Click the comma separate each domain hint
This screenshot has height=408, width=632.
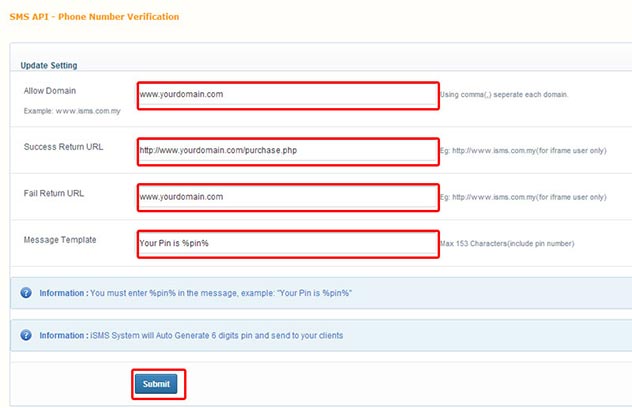tap(505, 95)
